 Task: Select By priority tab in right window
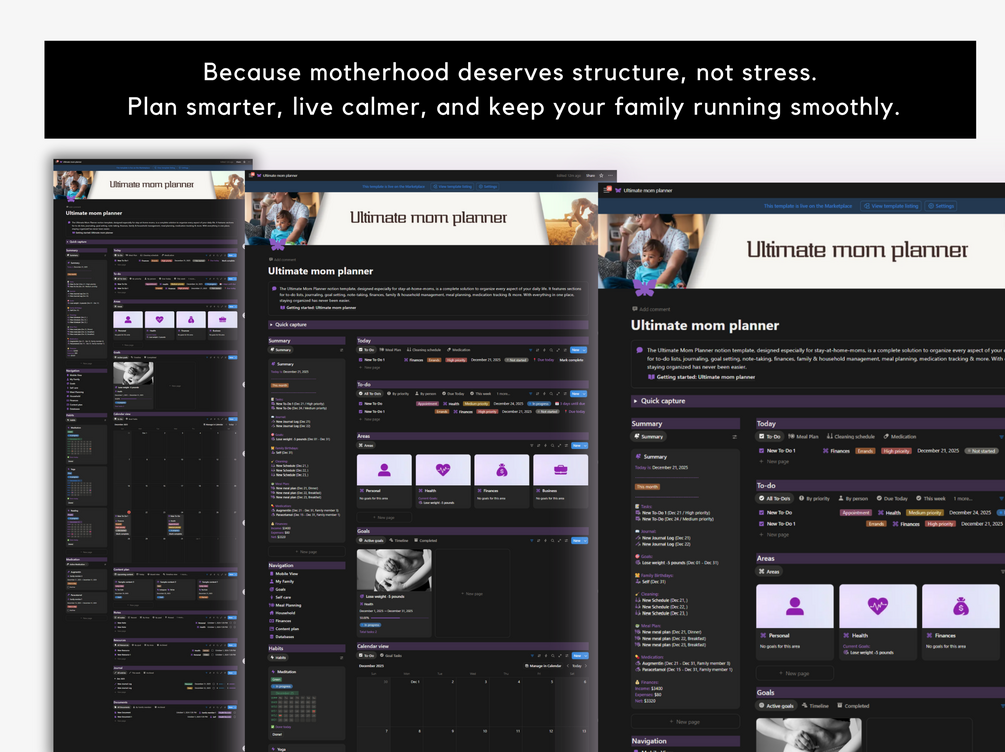click(813, 498)
